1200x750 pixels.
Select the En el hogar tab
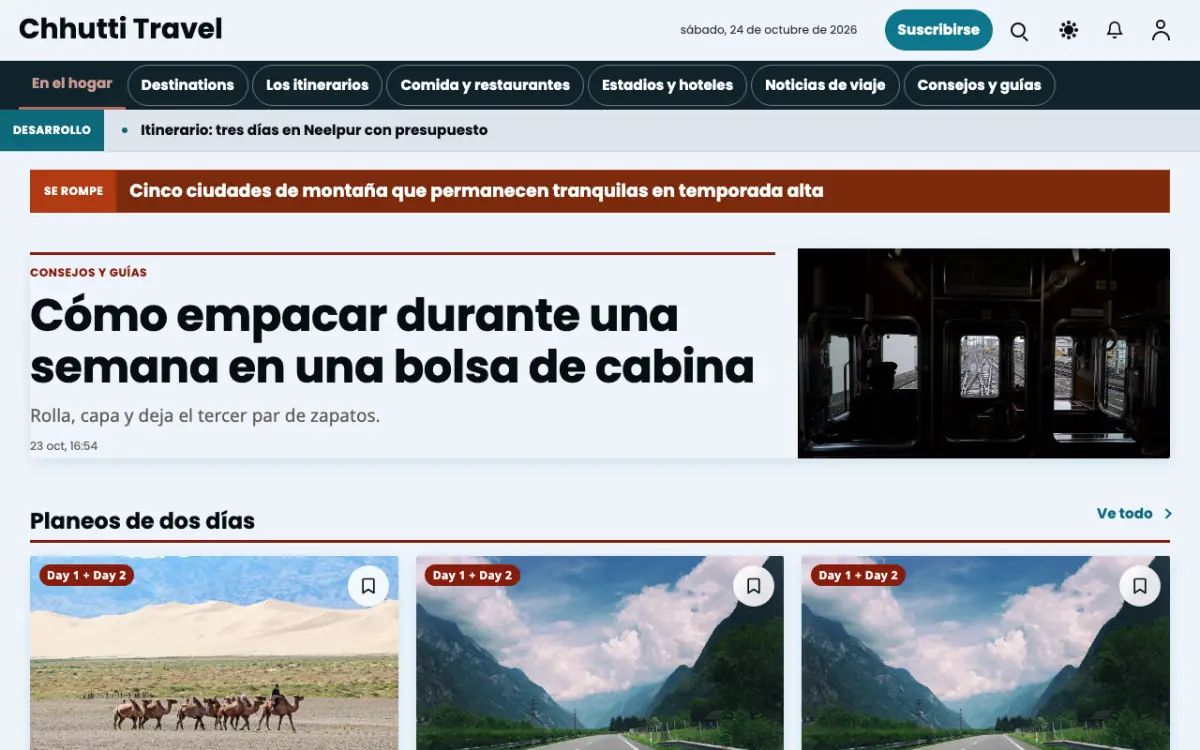tap(72, 84)
